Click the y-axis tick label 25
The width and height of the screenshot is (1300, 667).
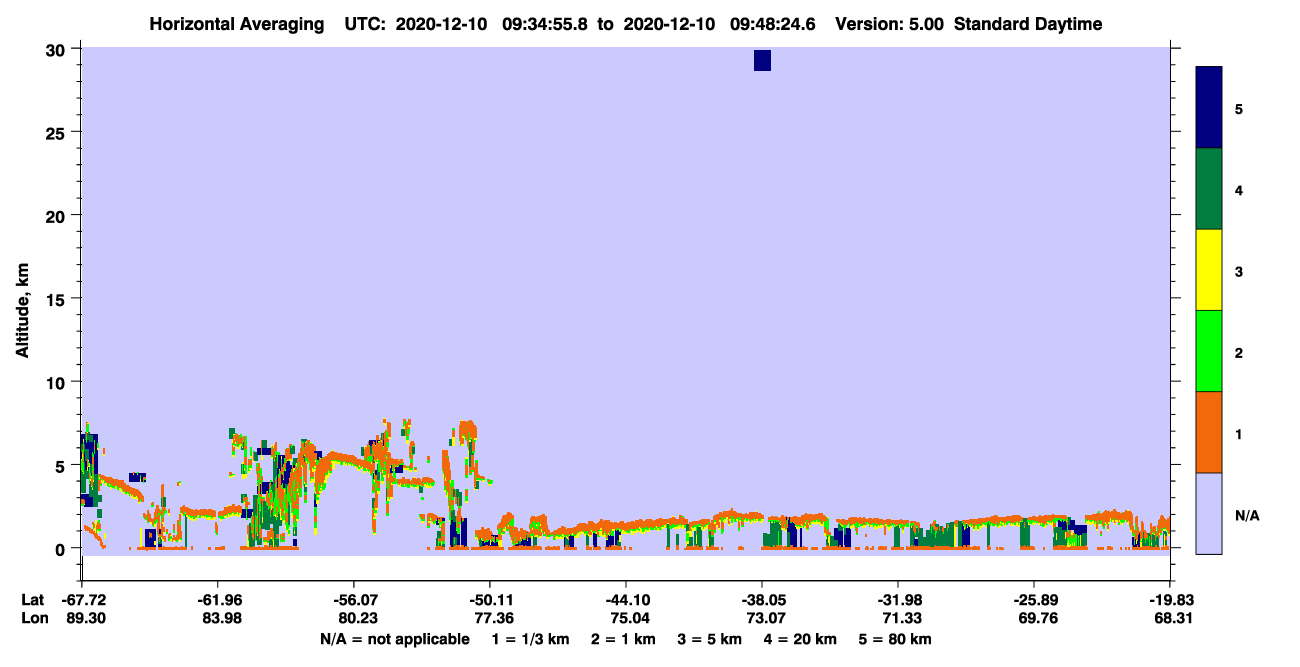click(56, 132)
